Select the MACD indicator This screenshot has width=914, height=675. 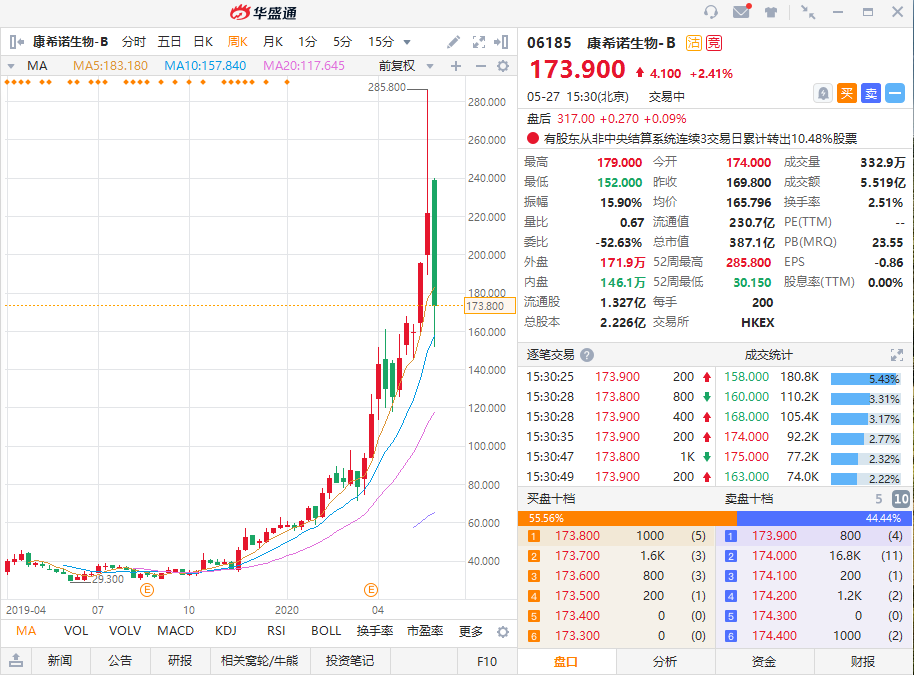point(175,631)
